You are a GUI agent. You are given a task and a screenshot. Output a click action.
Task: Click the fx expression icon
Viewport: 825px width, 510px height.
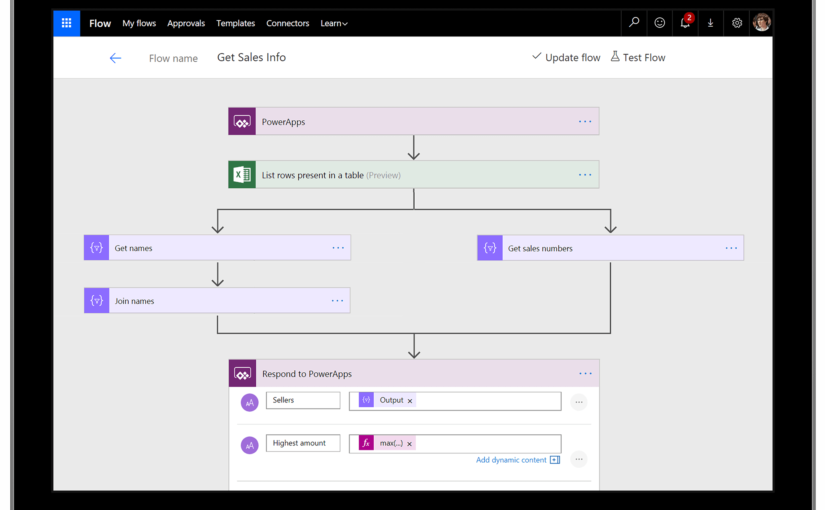(x=366, y=443)
